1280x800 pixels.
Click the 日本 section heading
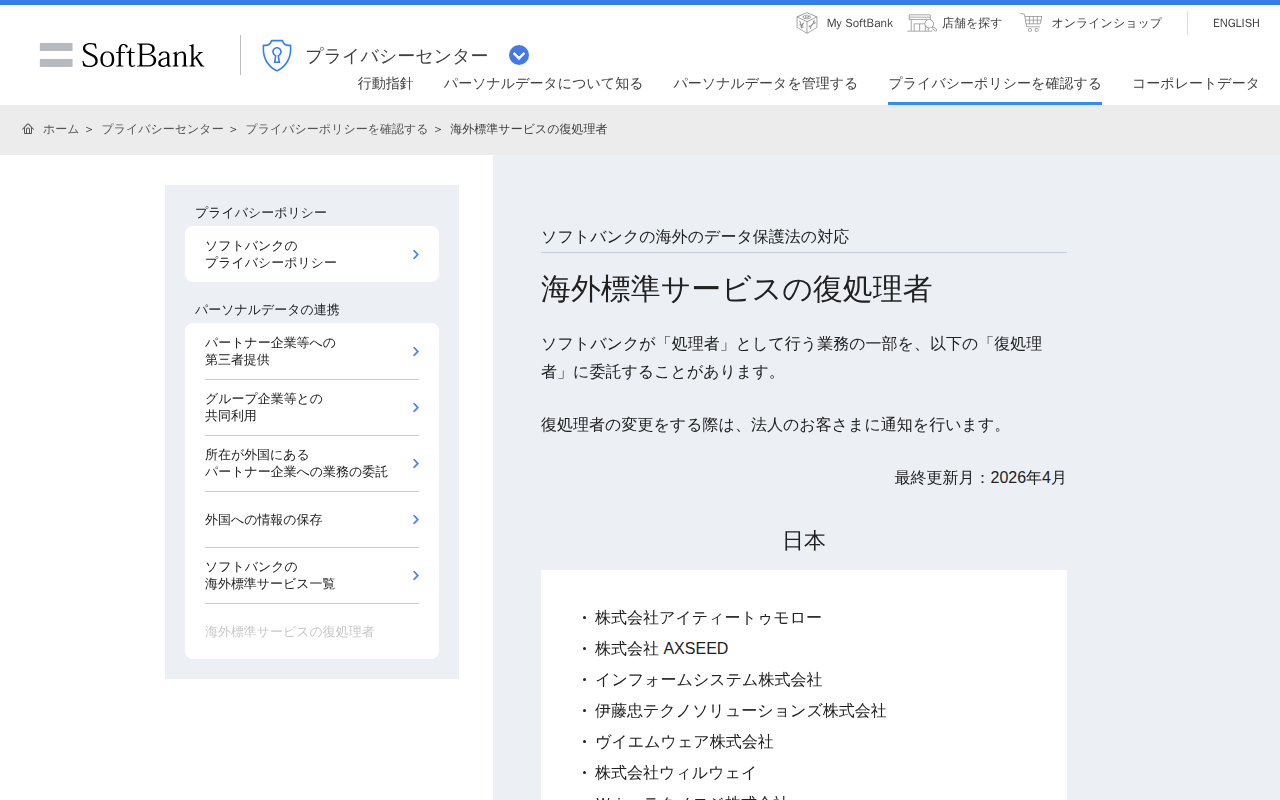(804, 541)
